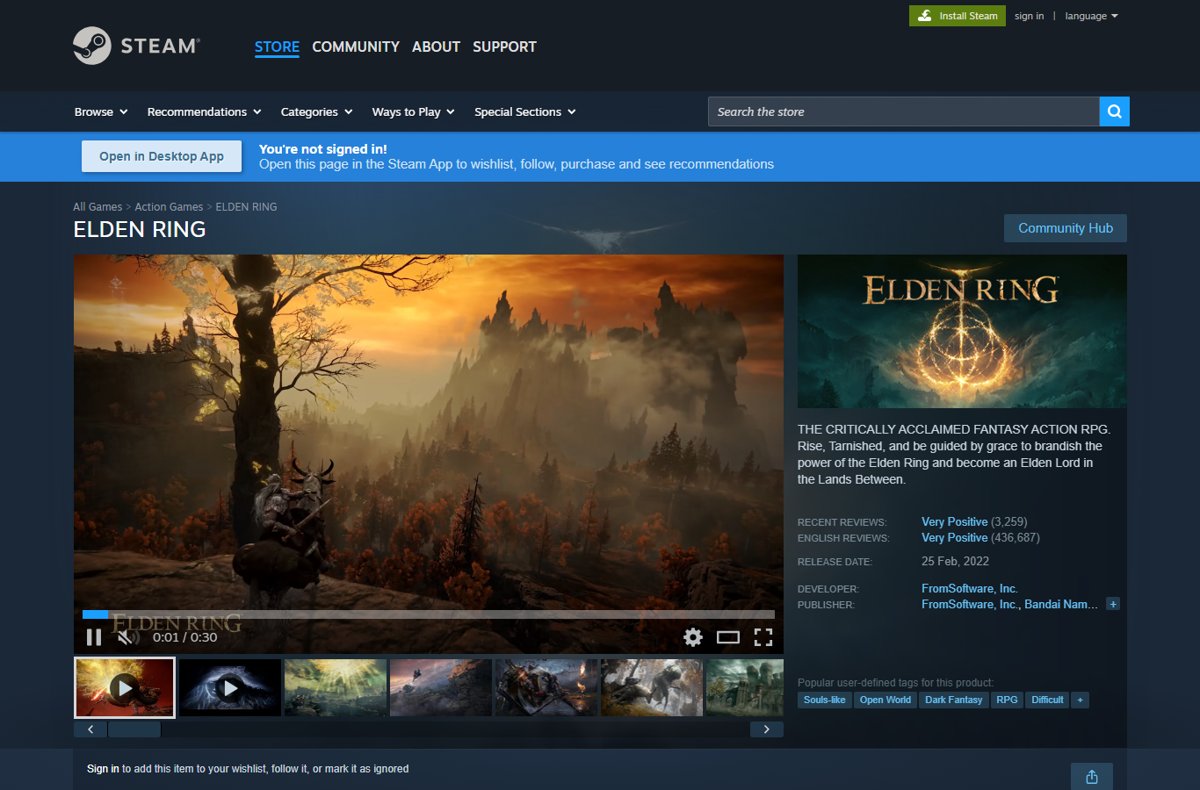1200x790 pixels.
Task: Click the 25 Feb, 2022 release date
Action: coord(955,562)
